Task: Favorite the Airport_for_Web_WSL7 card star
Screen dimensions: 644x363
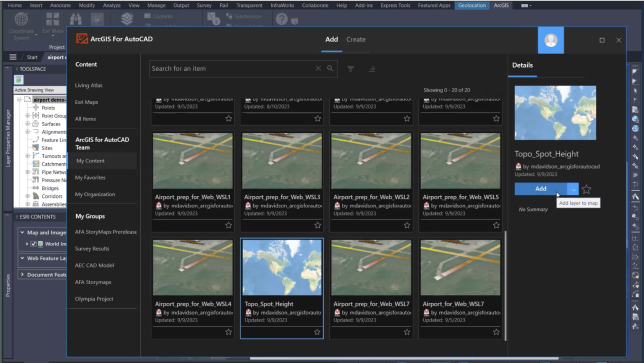Action: click(496, 332)
